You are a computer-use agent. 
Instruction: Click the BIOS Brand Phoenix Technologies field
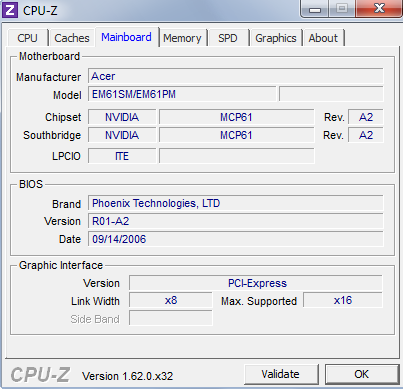click(236, 203)
